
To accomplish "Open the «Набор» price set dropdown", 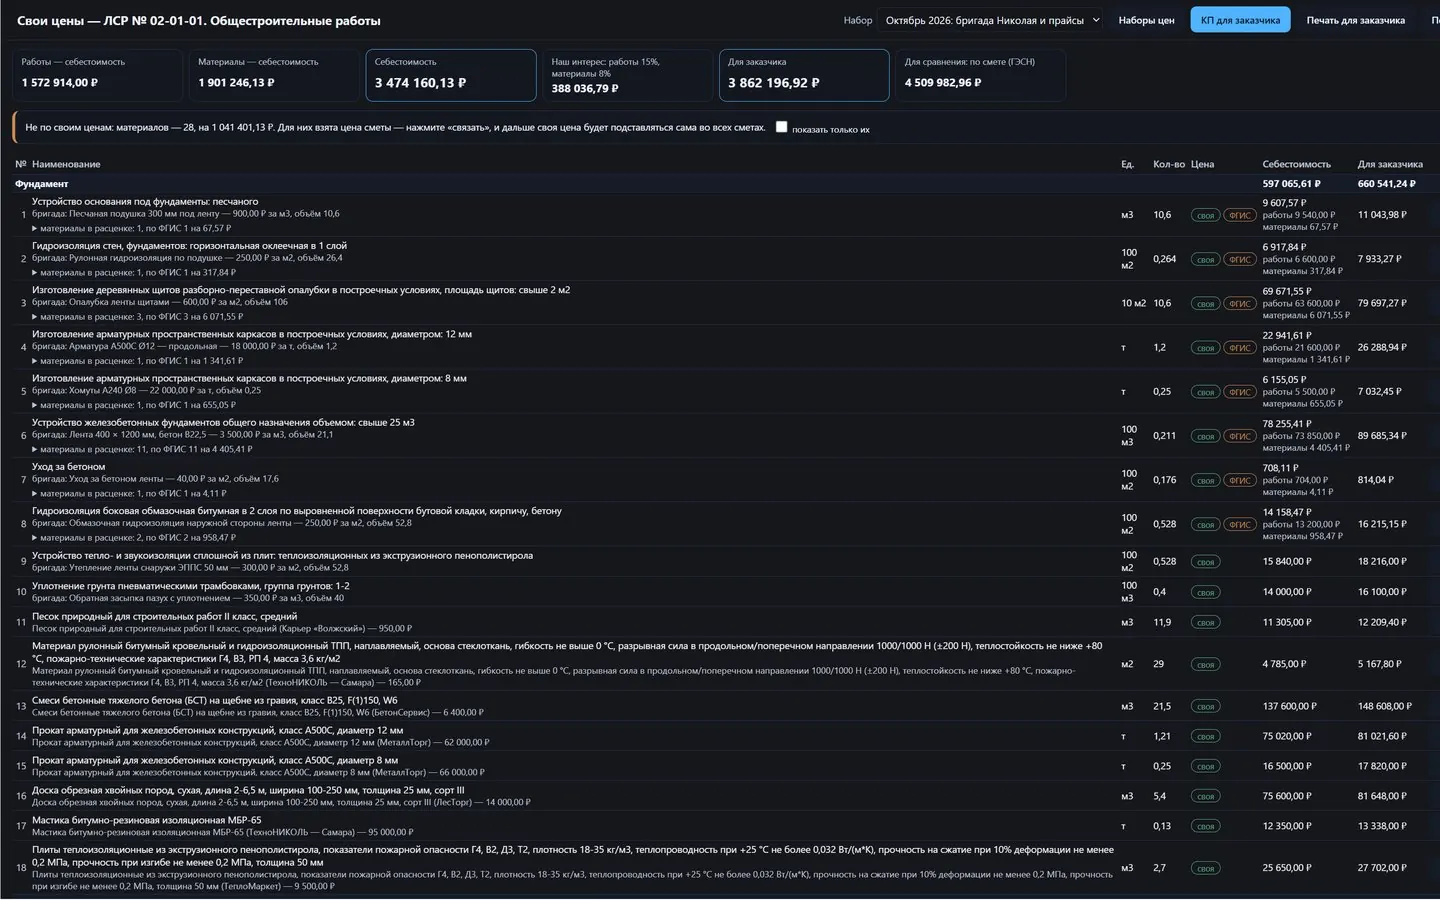I will coord(990,20).
